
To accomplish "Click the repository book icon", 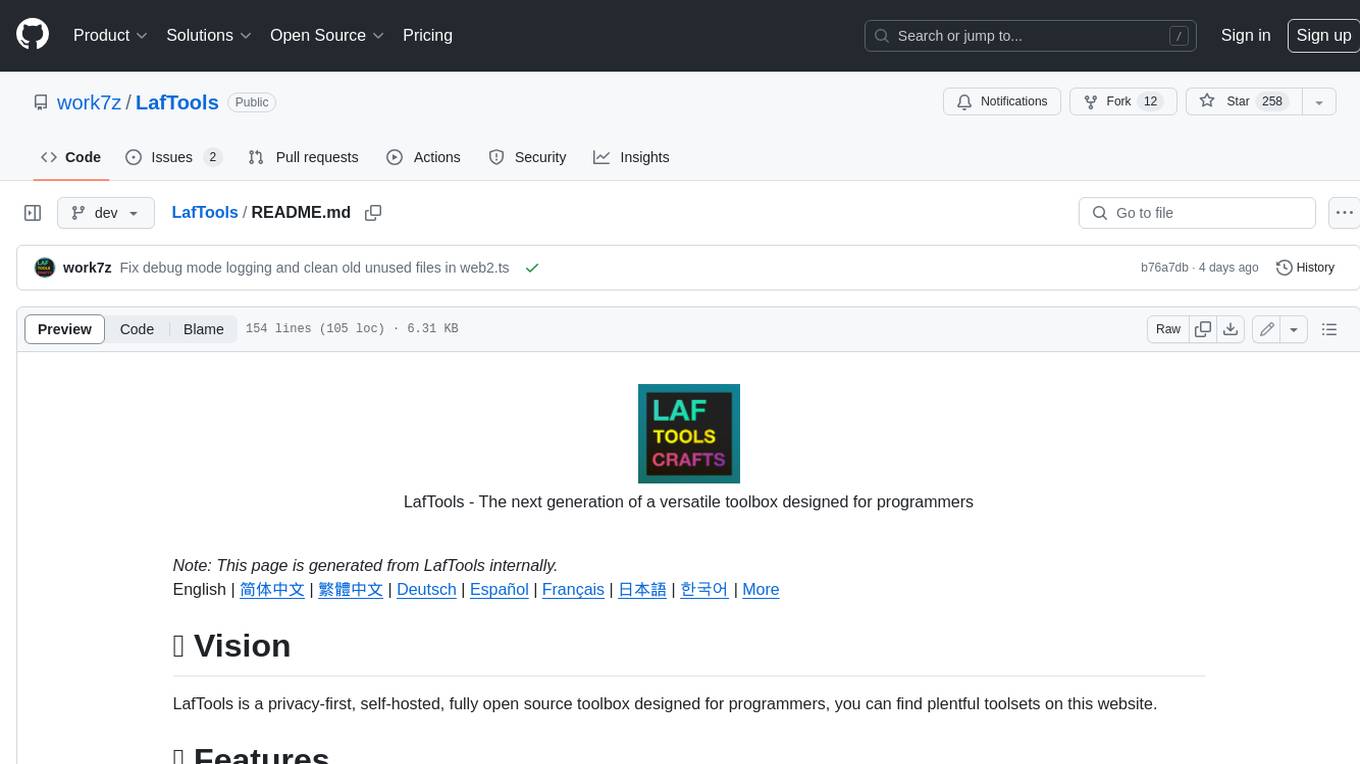I will 40,102.
